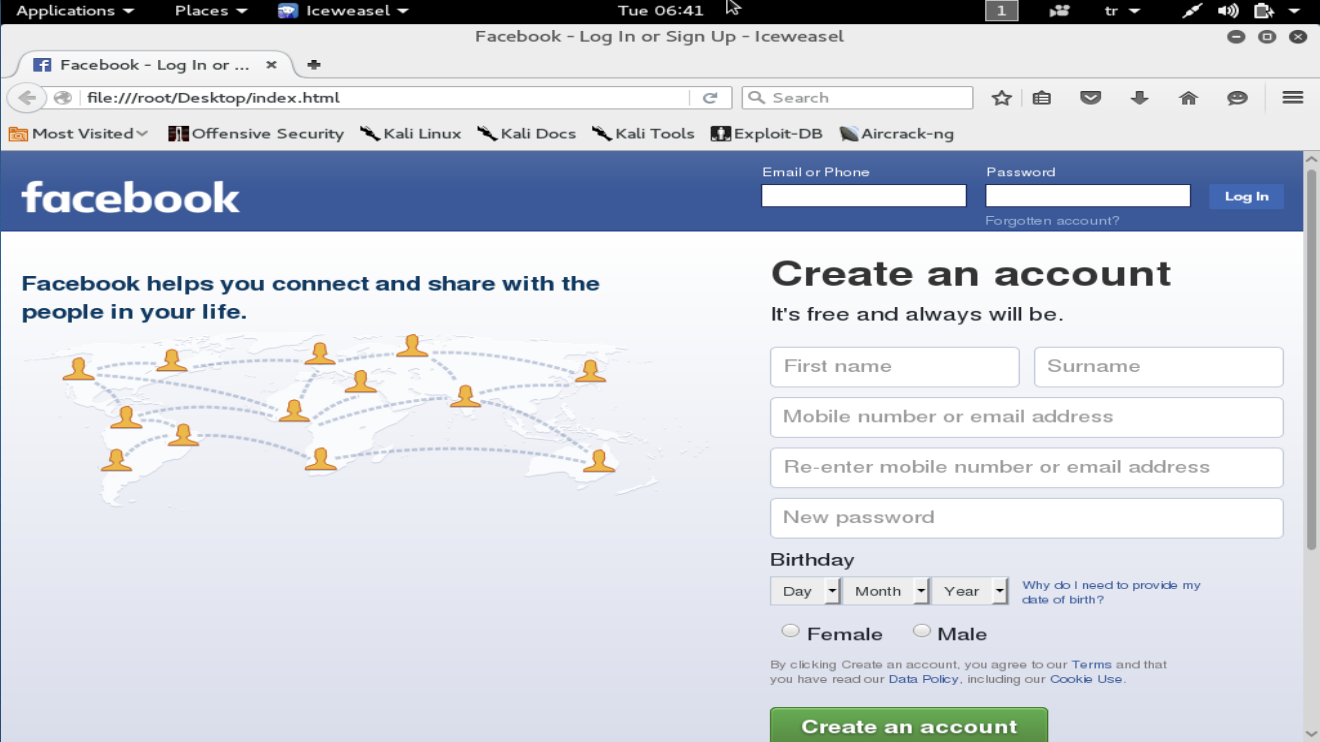The height and width of the screenshot is (742, 1320).
Task: Expand the Most Visited bookmarks folder
Action: [x=79, y=134]
